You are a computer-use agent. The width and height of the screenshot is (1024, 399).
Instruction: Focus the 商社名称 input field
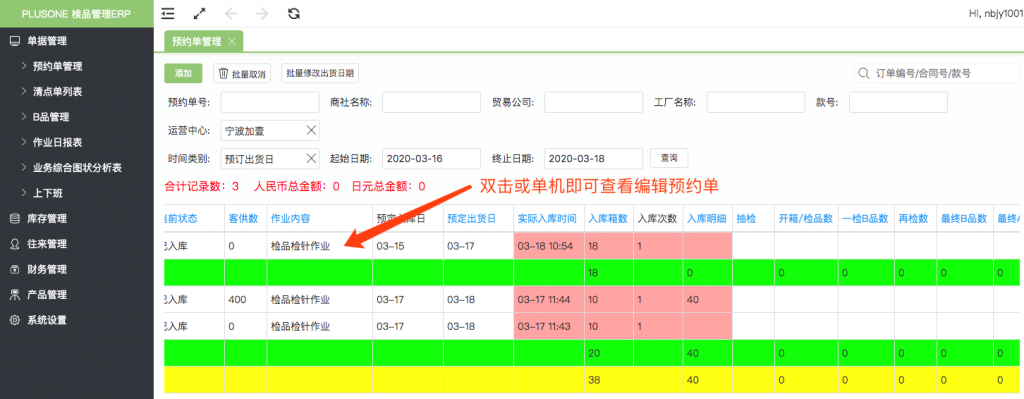[x=432, y=103]
